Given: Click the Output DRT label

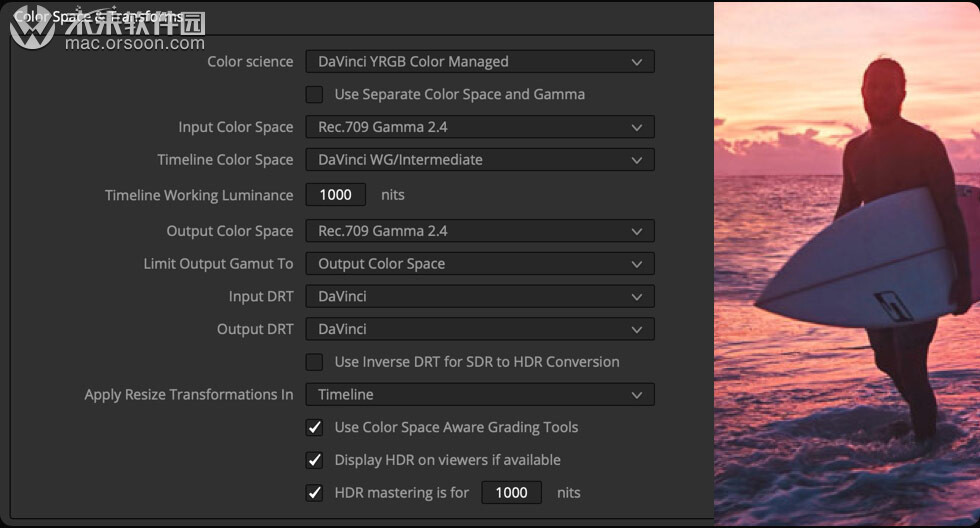Looking at the screenshot, I should pyautogui.click(x=255, y=329).
